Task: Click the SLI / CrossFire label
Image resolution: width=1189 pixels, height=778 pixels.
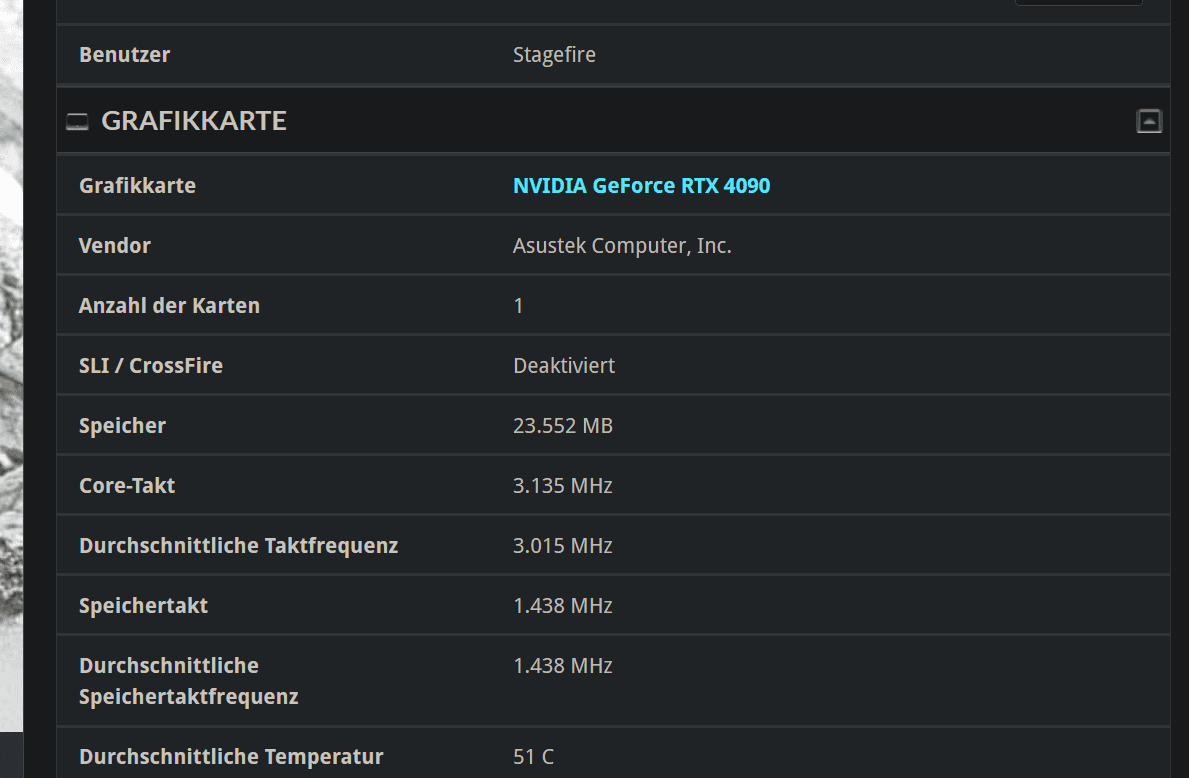Action: click(151, 365)
